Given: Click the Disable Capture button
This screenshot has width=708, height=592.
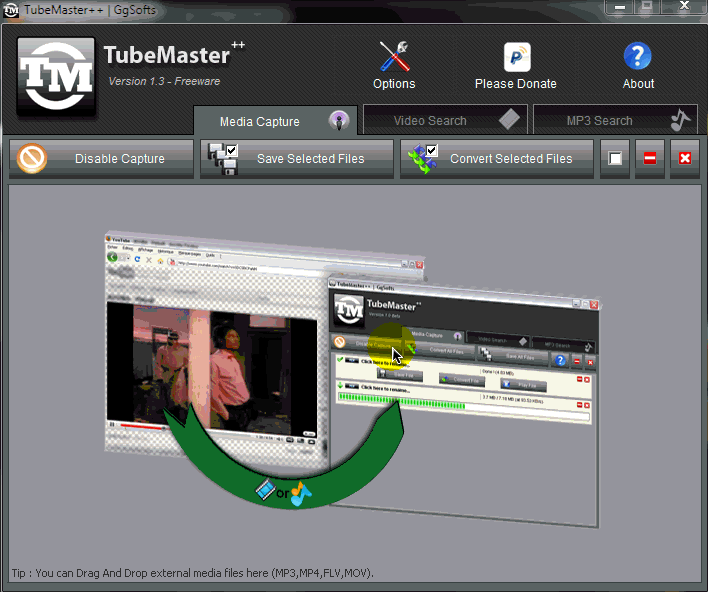Looking at the screenshot, I should tap(102, 158).
